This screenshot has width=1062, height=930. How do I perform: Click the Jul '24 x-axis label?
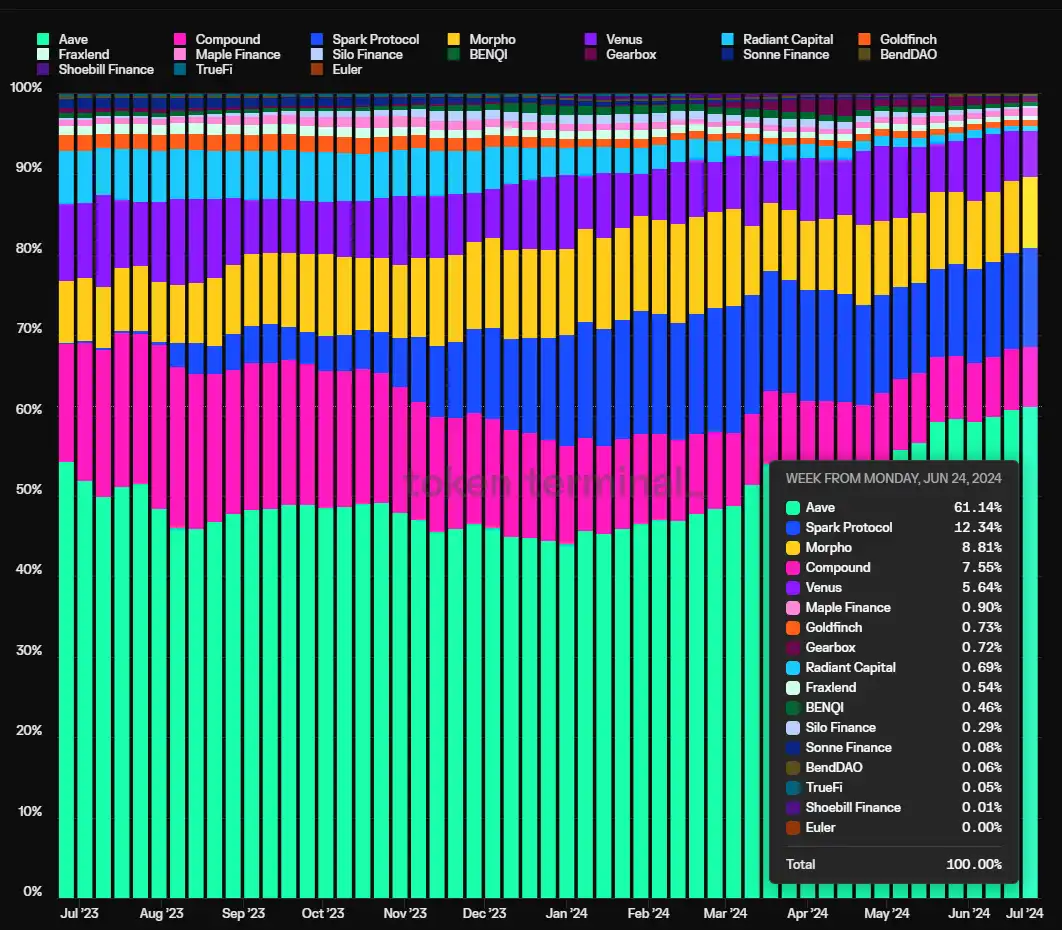tap(1024, 913)
